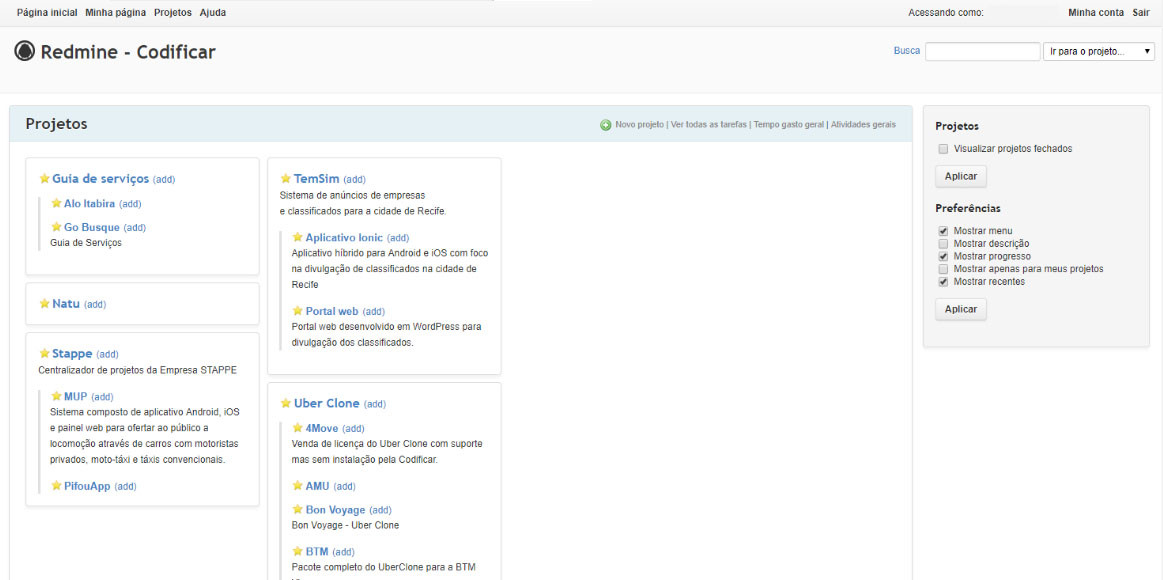This screenshot has width=1163, height=580.
Task: Click the Redmine logo icon in header
Action: tap(24, 51)
